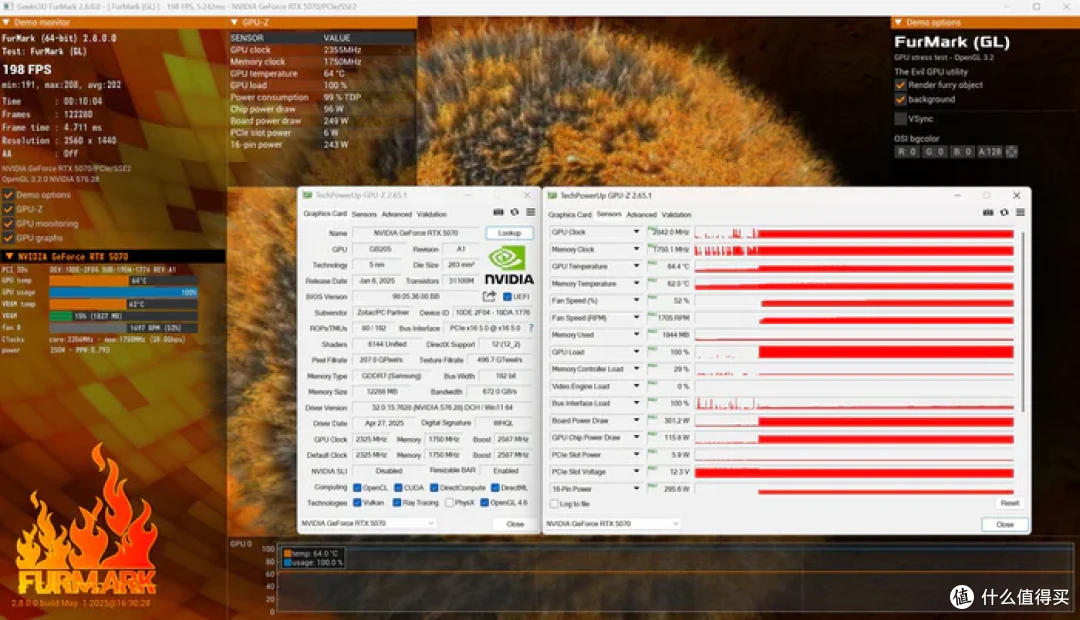Click screenshot camera icon in Sensors window
Viewport: 1080px width, 620px height.
coord(988,212)
